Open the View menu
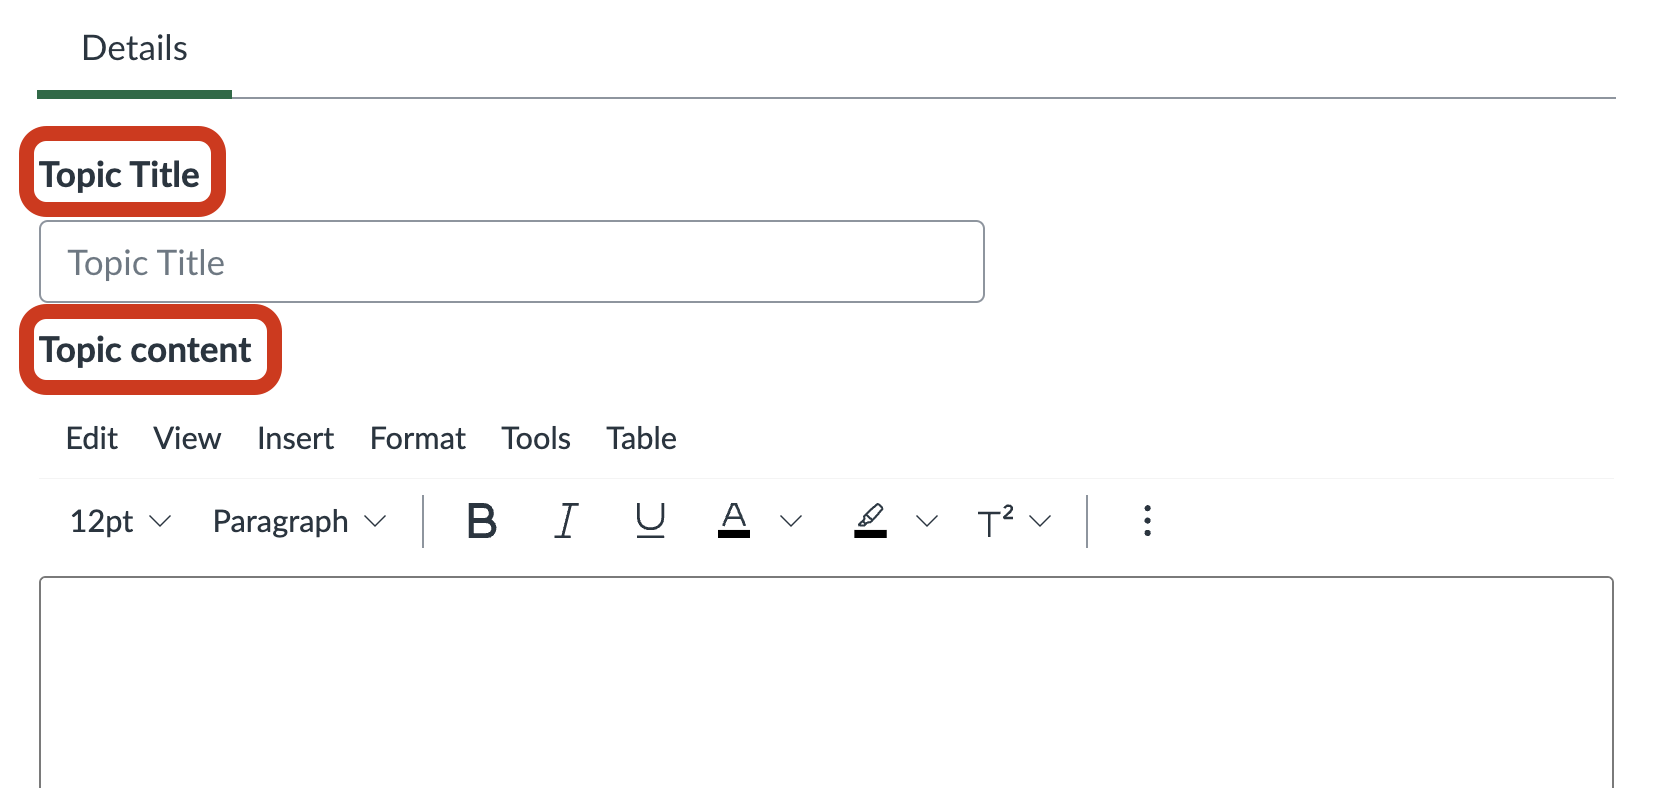Image resolution: width=1660 pixels, height=788 pixels. tap(187, 438)
